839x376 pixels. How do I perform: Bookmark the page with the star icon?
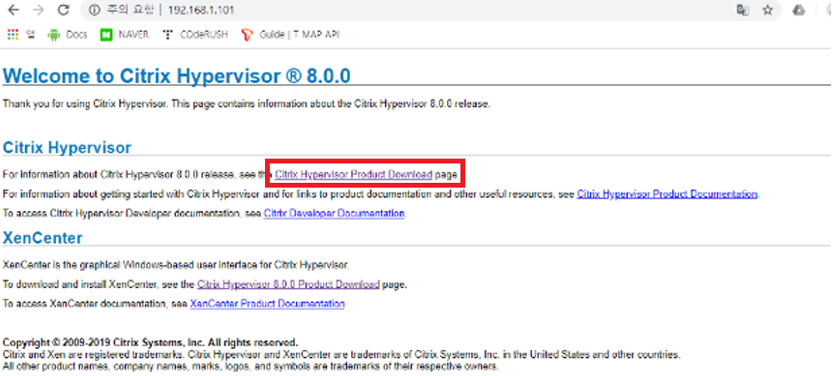point(768,10)
